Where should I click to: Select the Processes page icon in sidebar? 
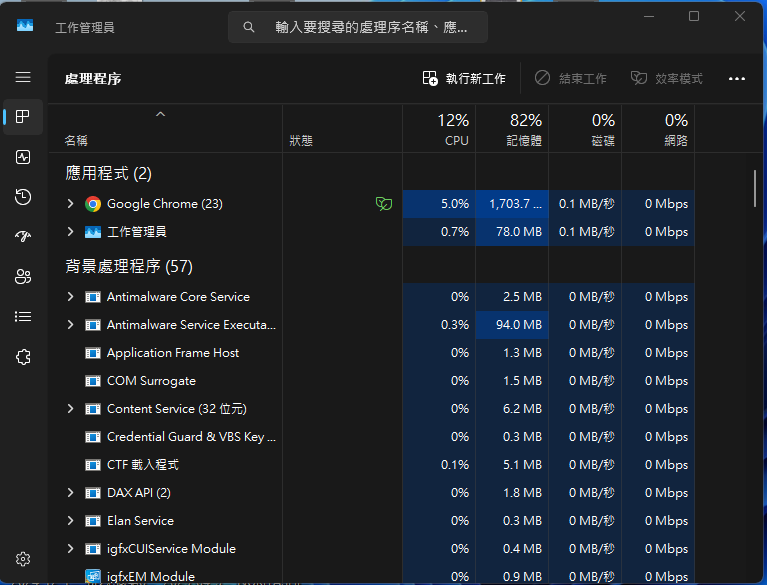coord(23,117)
